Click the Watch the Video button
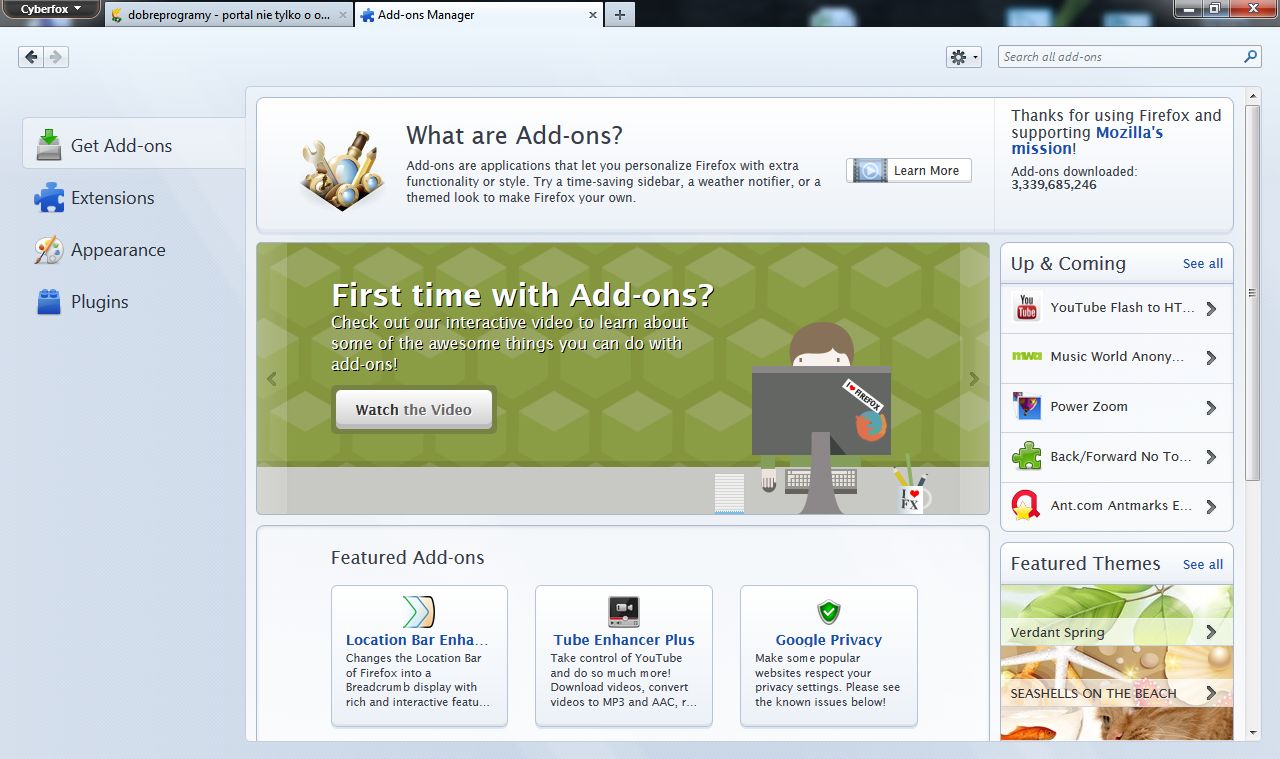The image size is (1280, 759). (x=413, y=410)
